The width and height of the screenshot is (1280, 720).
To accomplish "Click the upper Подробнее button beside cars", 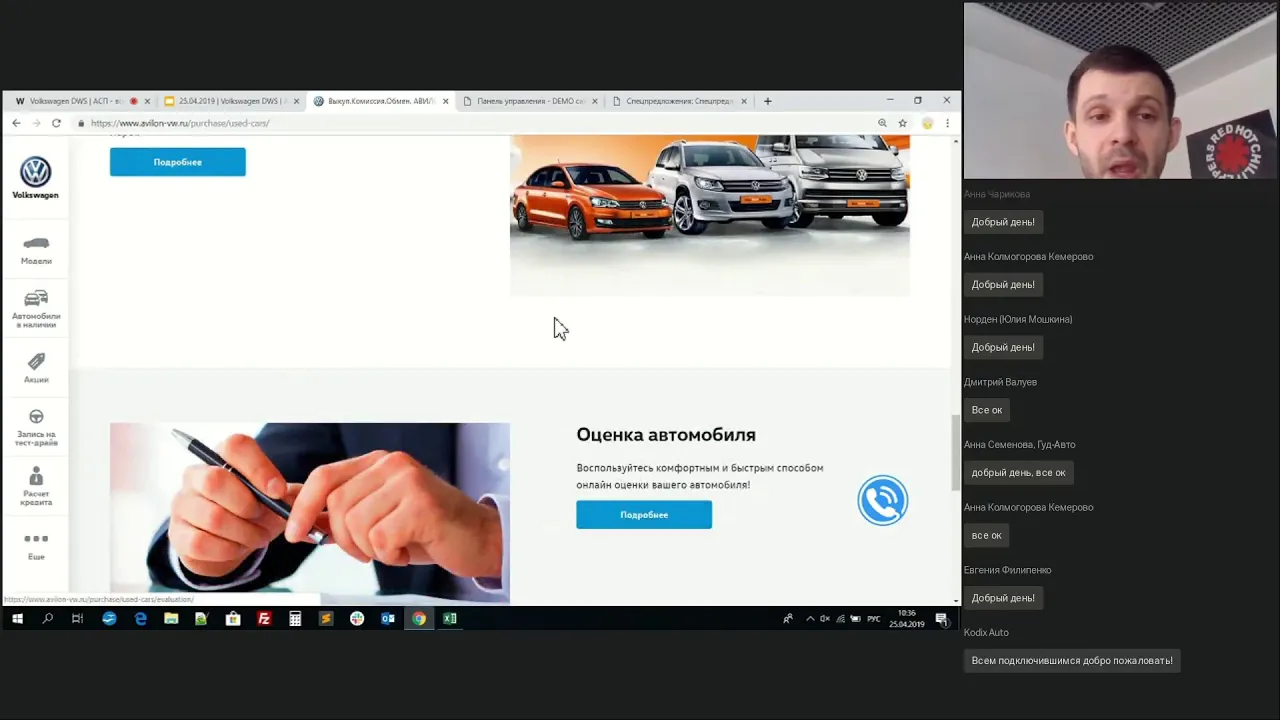I will pos(178,162).
